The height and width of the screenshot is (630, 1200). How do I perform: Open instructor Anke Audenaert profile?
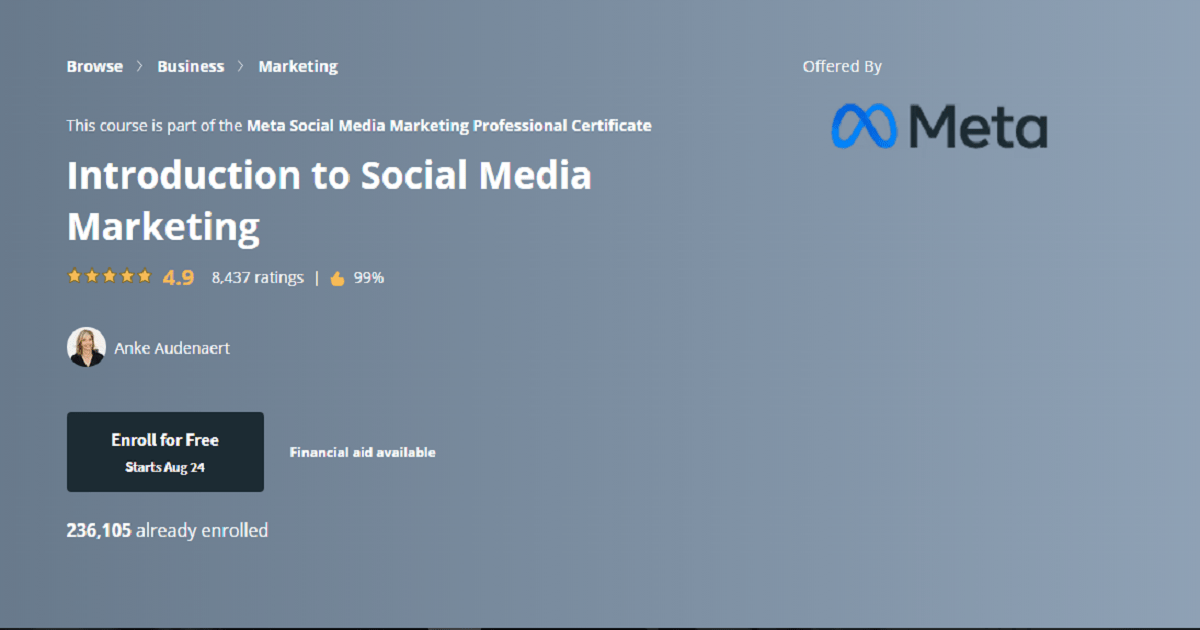[x=172, y=348]
